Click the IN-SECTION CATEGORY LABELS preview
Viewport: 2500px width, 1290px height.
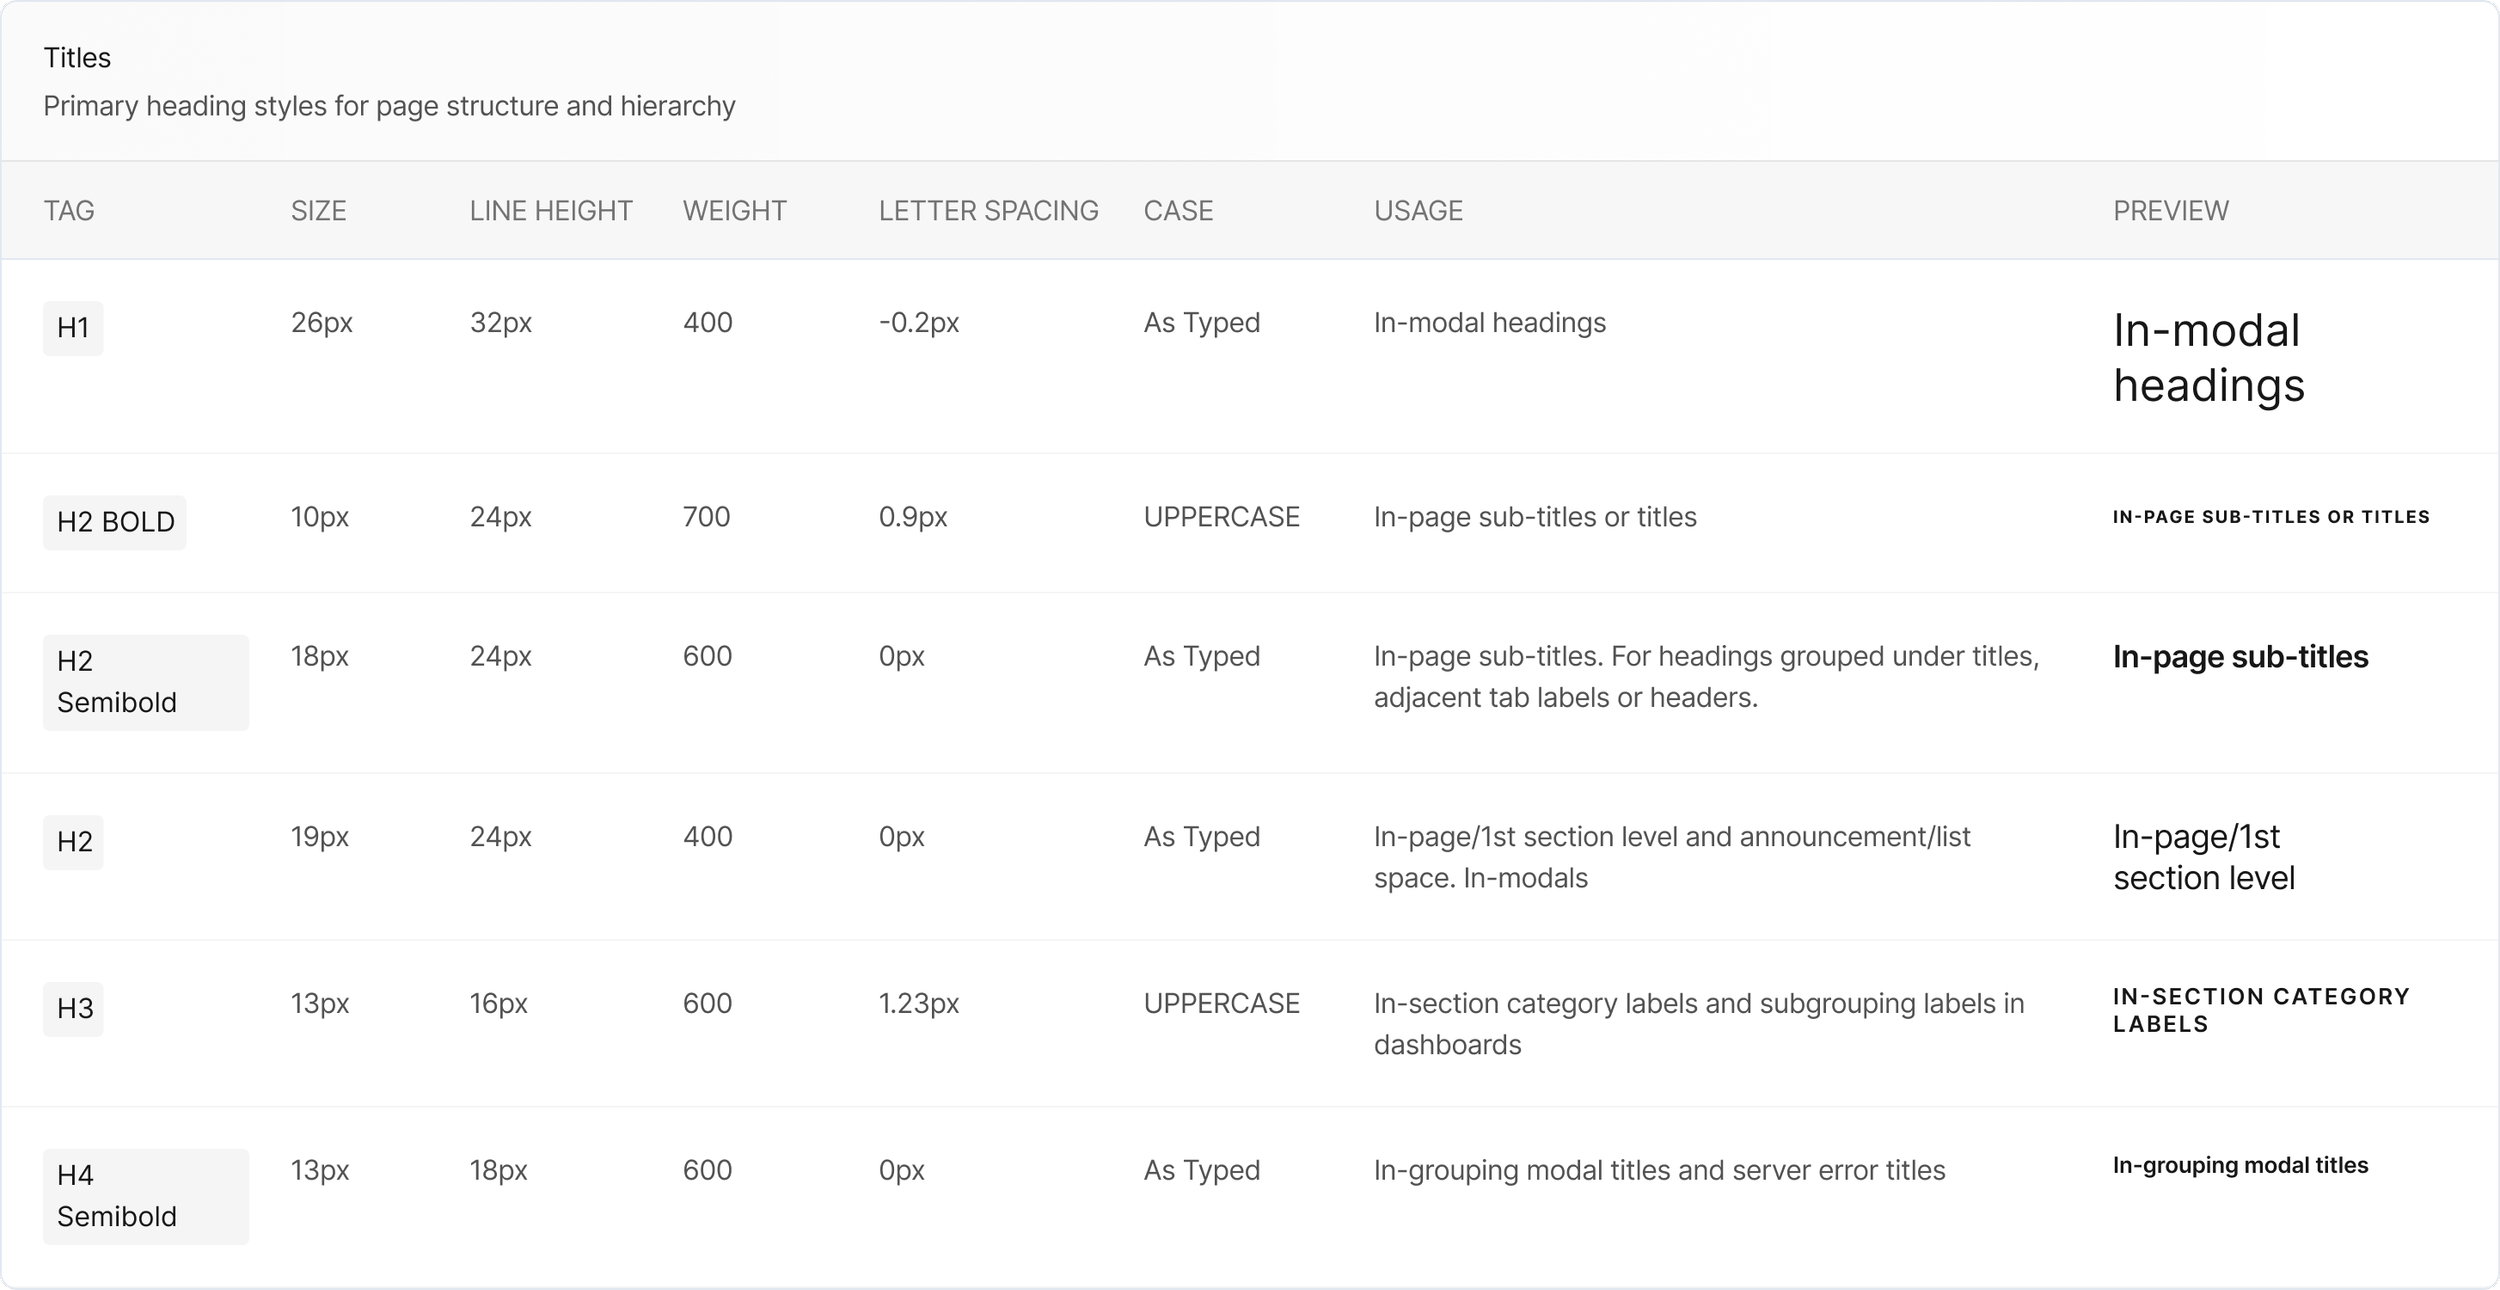click(2260, 1010)
